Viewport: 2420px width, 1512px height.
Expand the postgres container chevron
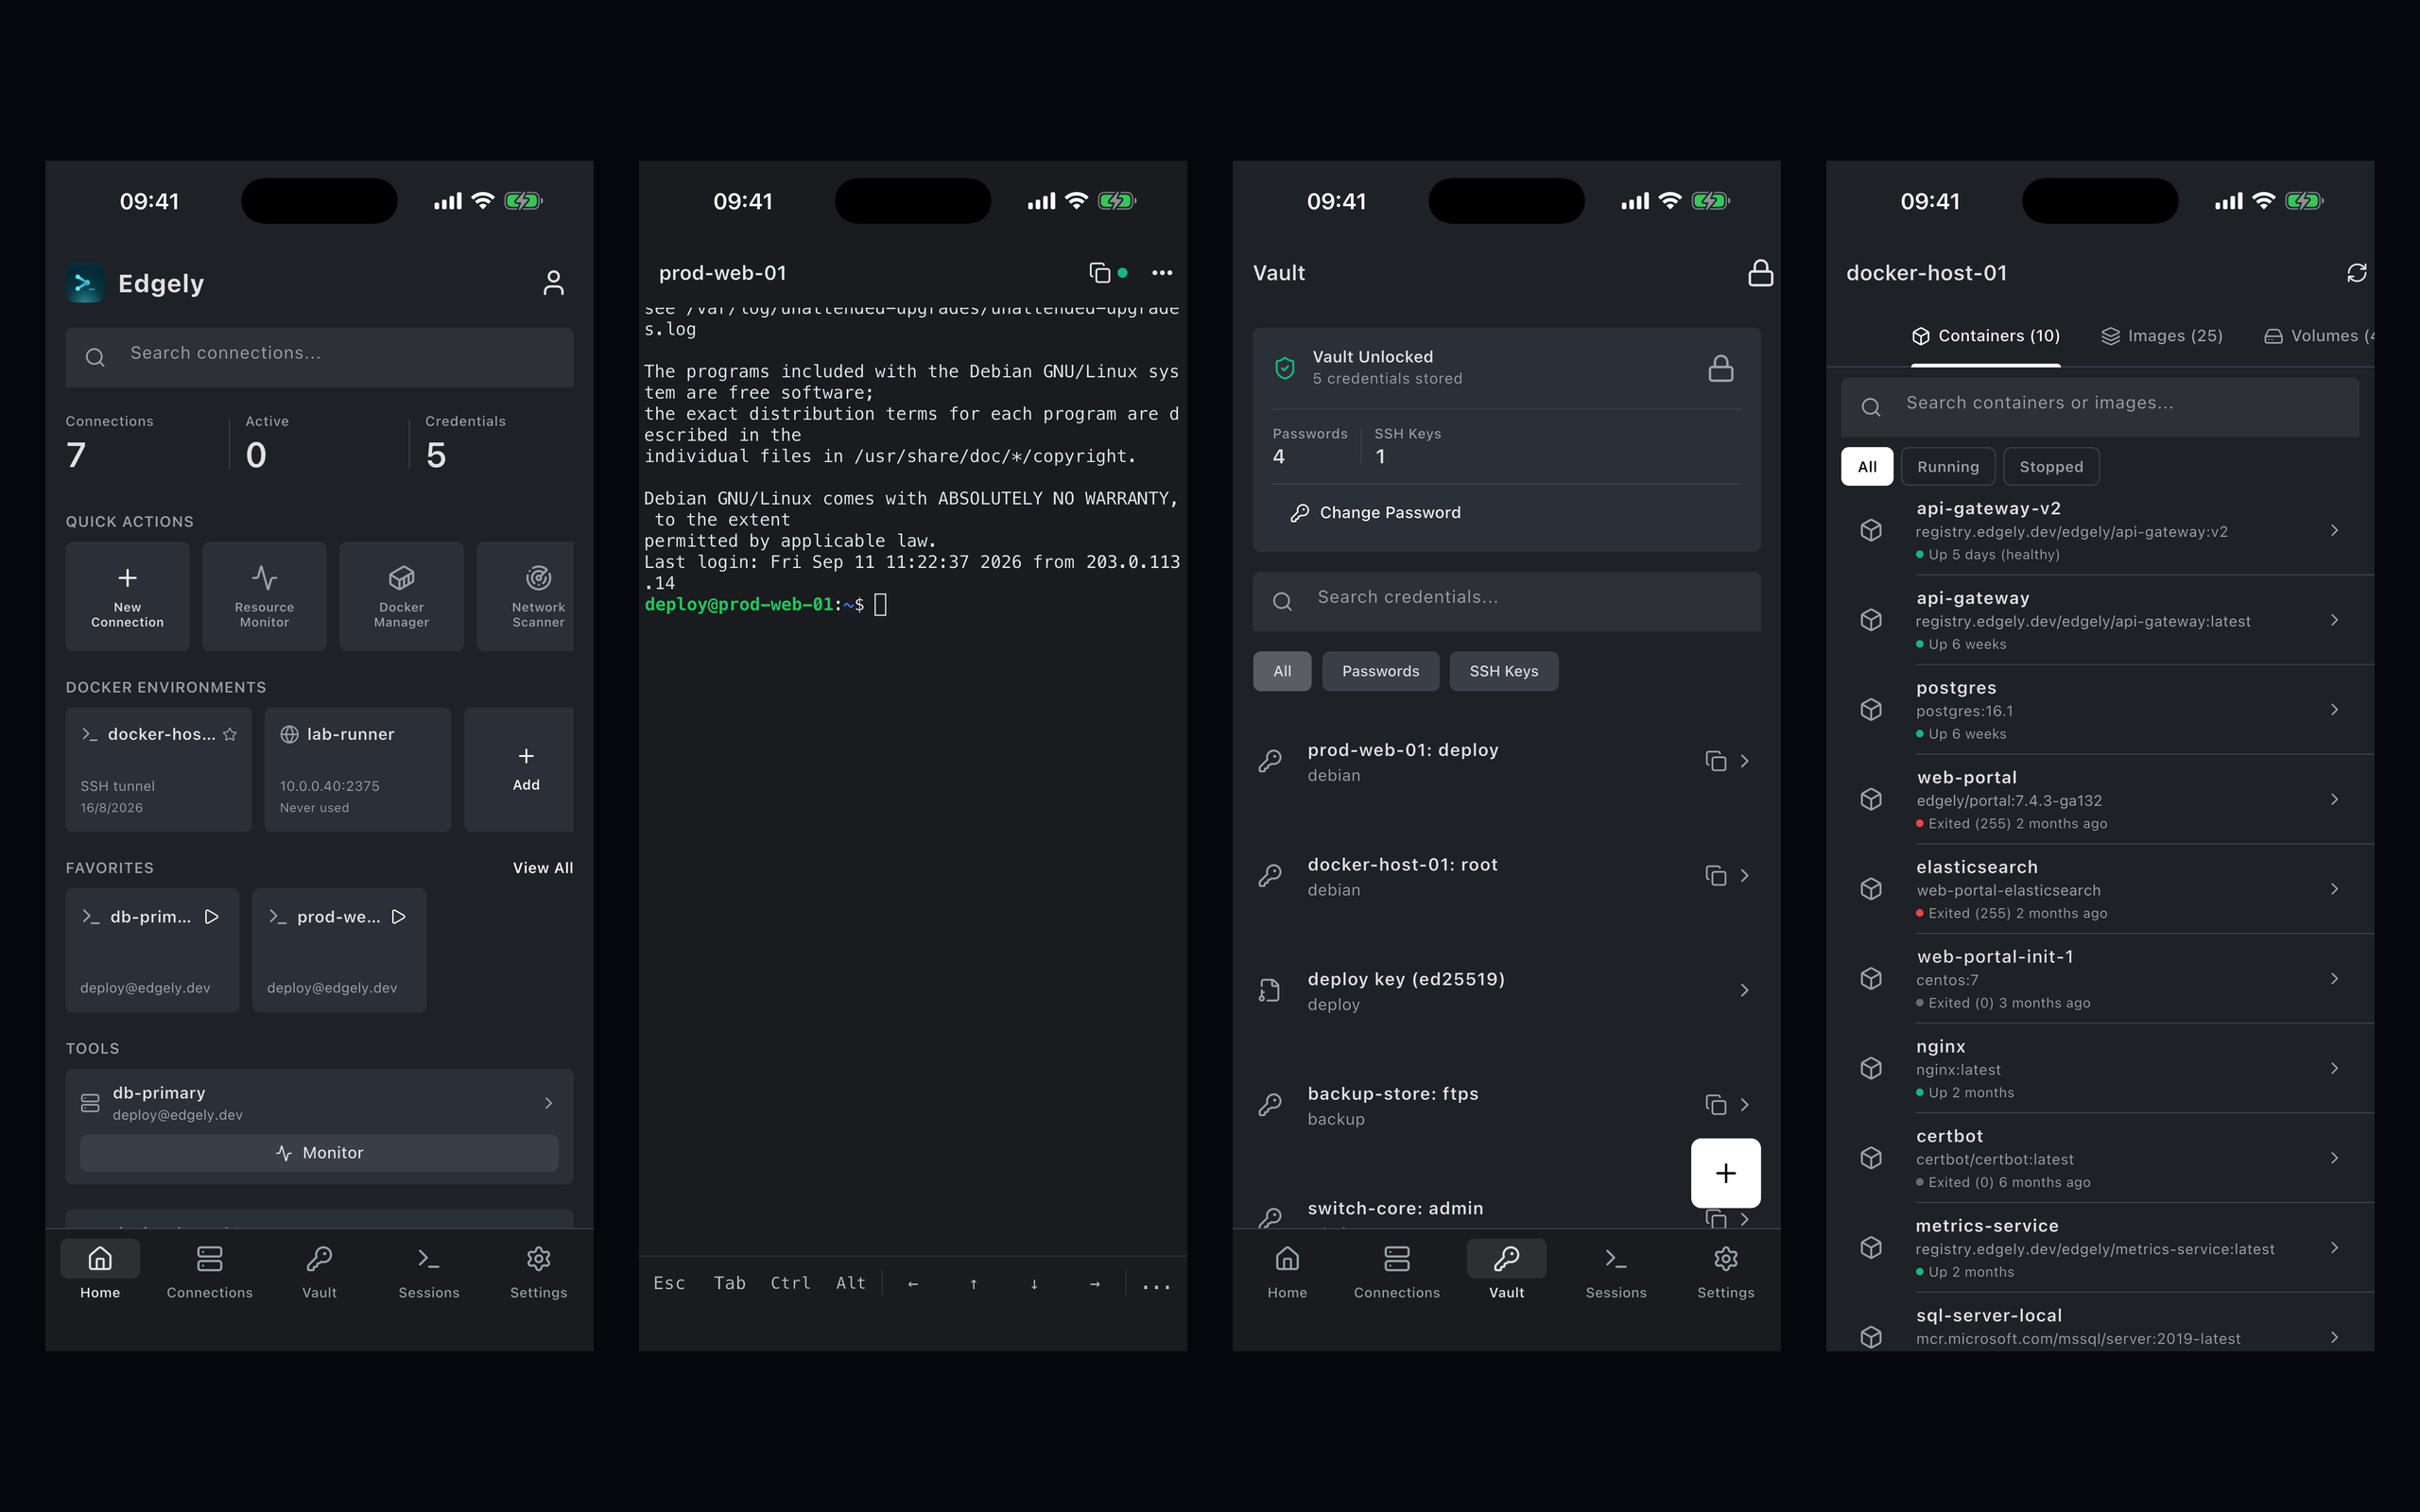(2334, 710)
